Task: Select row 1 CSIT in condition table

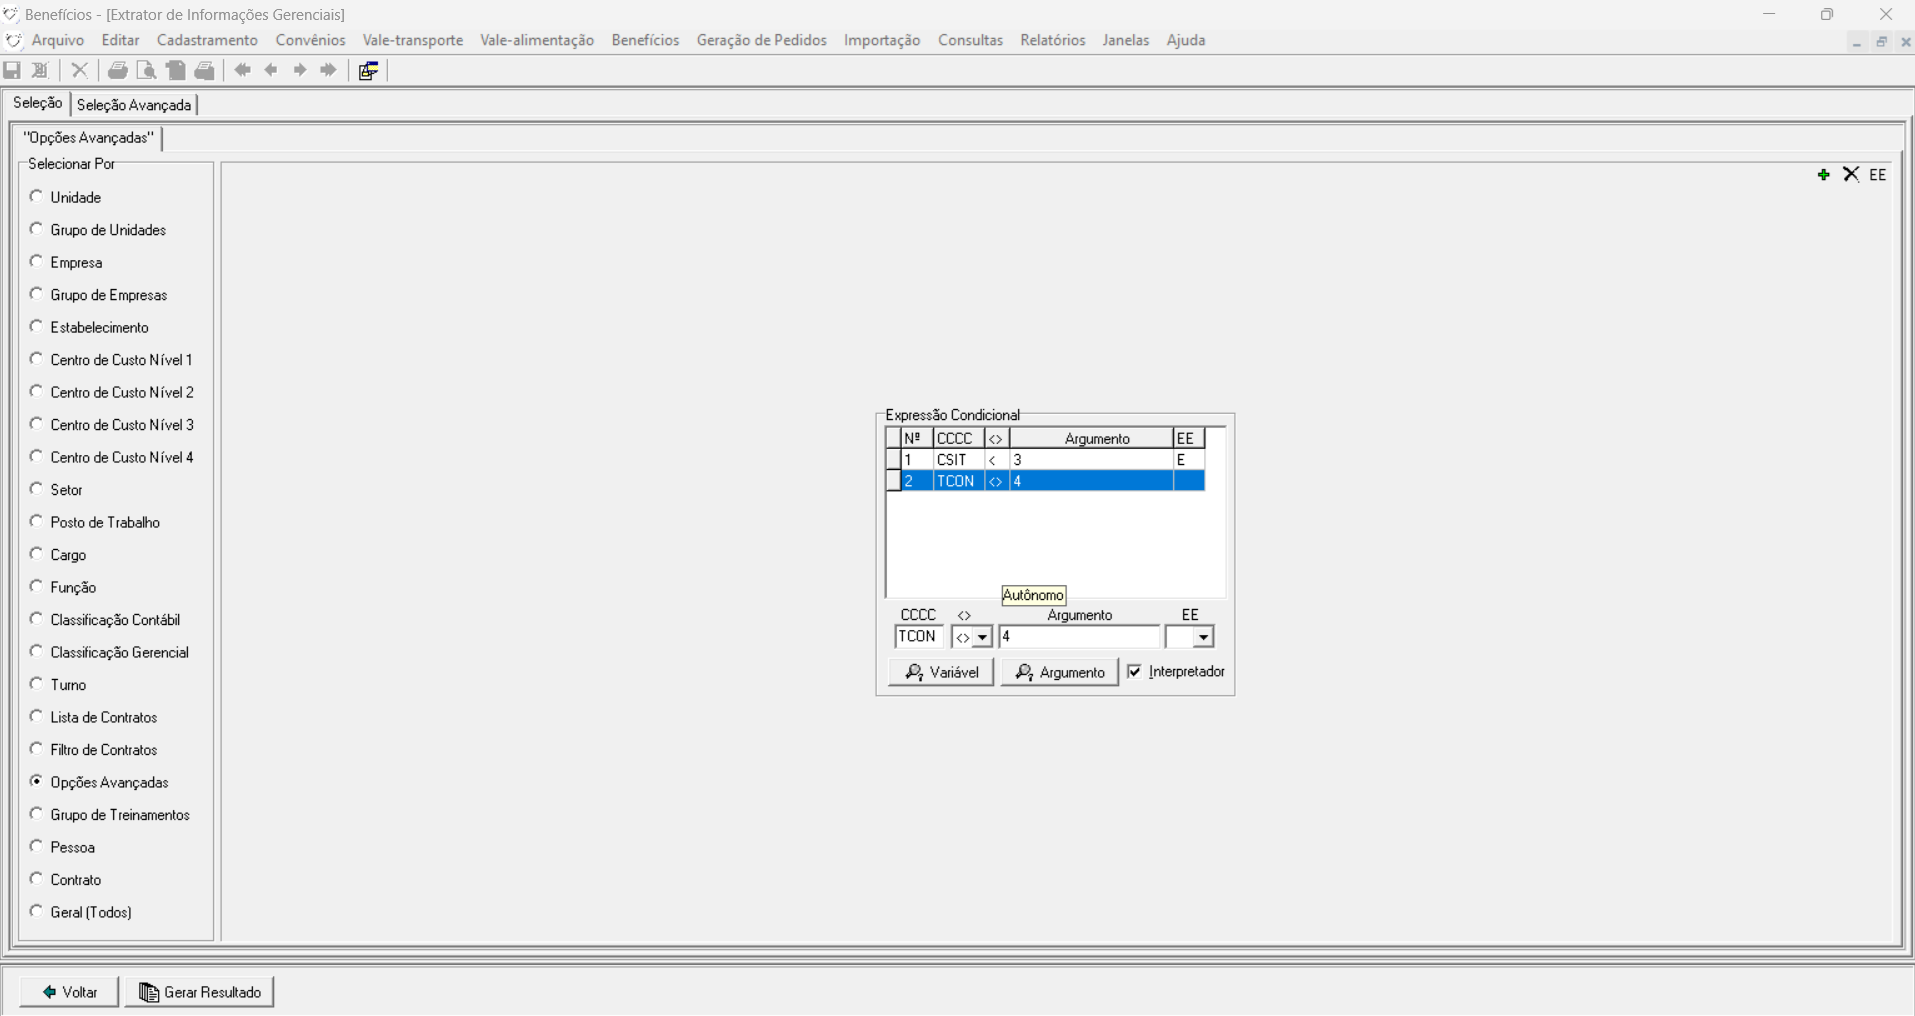Action: (x=1045, y=460)
